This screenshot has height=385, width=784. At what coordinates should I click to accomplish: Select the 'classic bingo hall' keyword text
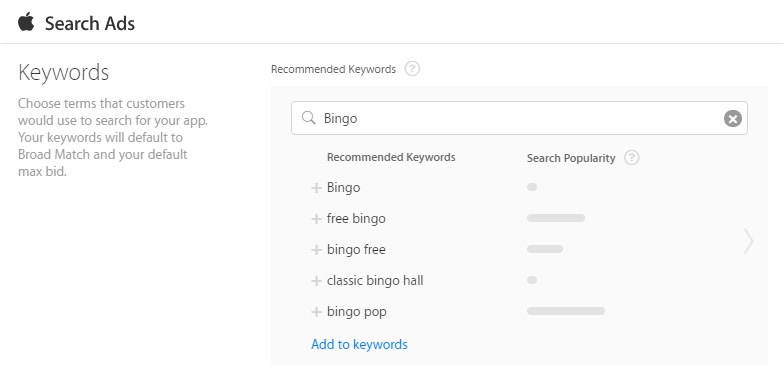[x=375, y=280]
